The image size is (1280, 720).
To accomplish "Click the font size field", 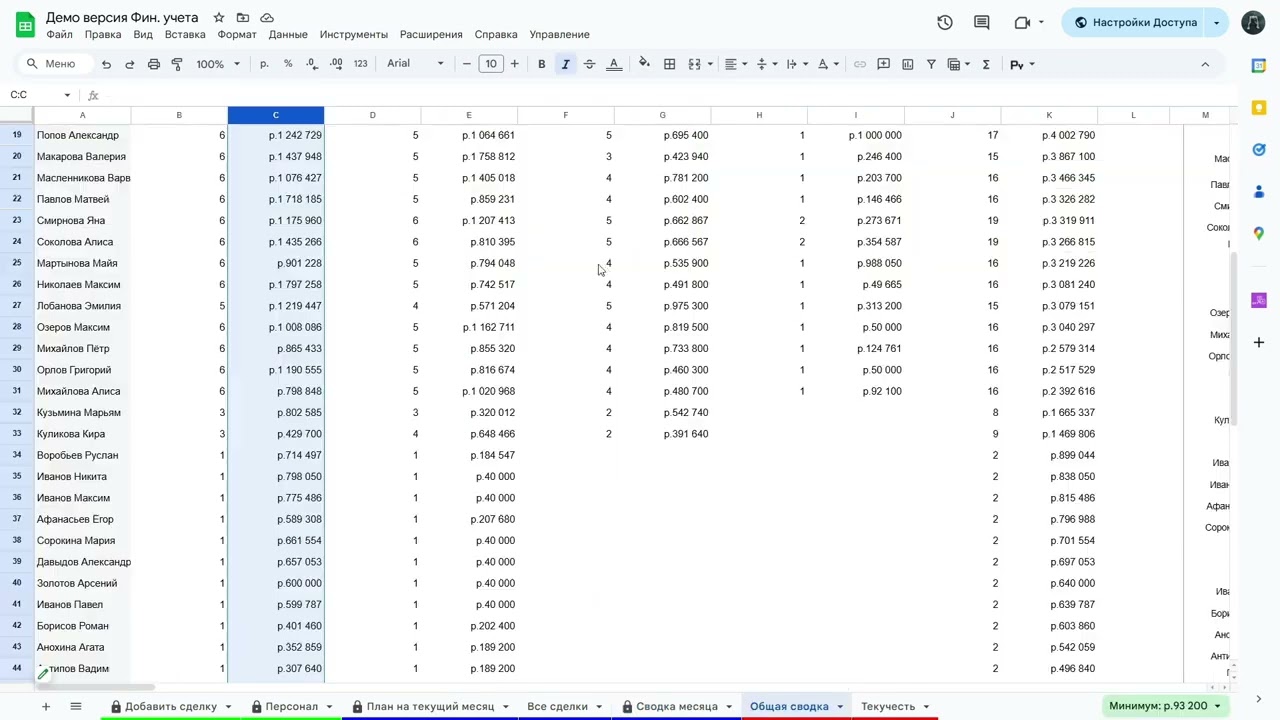I will tap(491, 64).
